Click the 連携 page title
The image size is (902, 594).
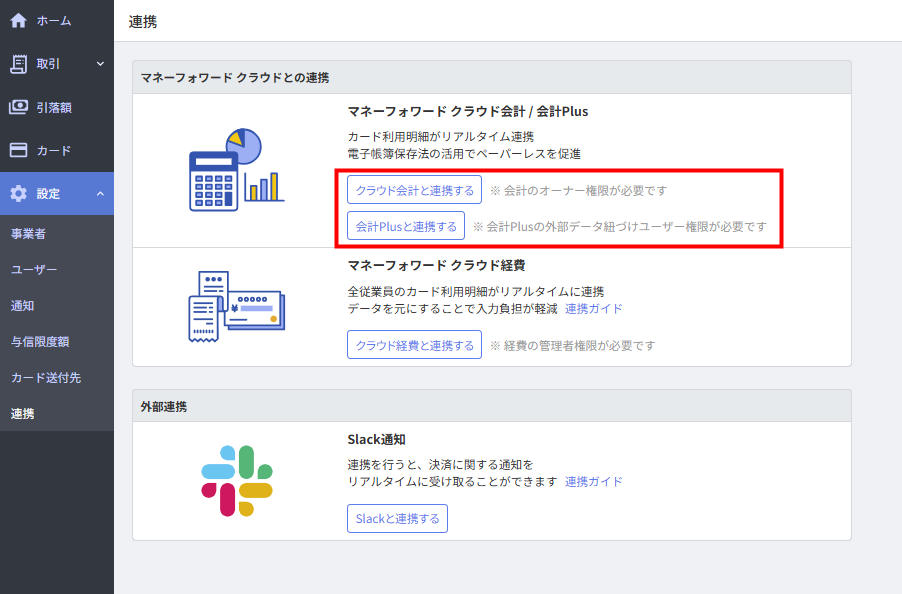click(143, 22)
